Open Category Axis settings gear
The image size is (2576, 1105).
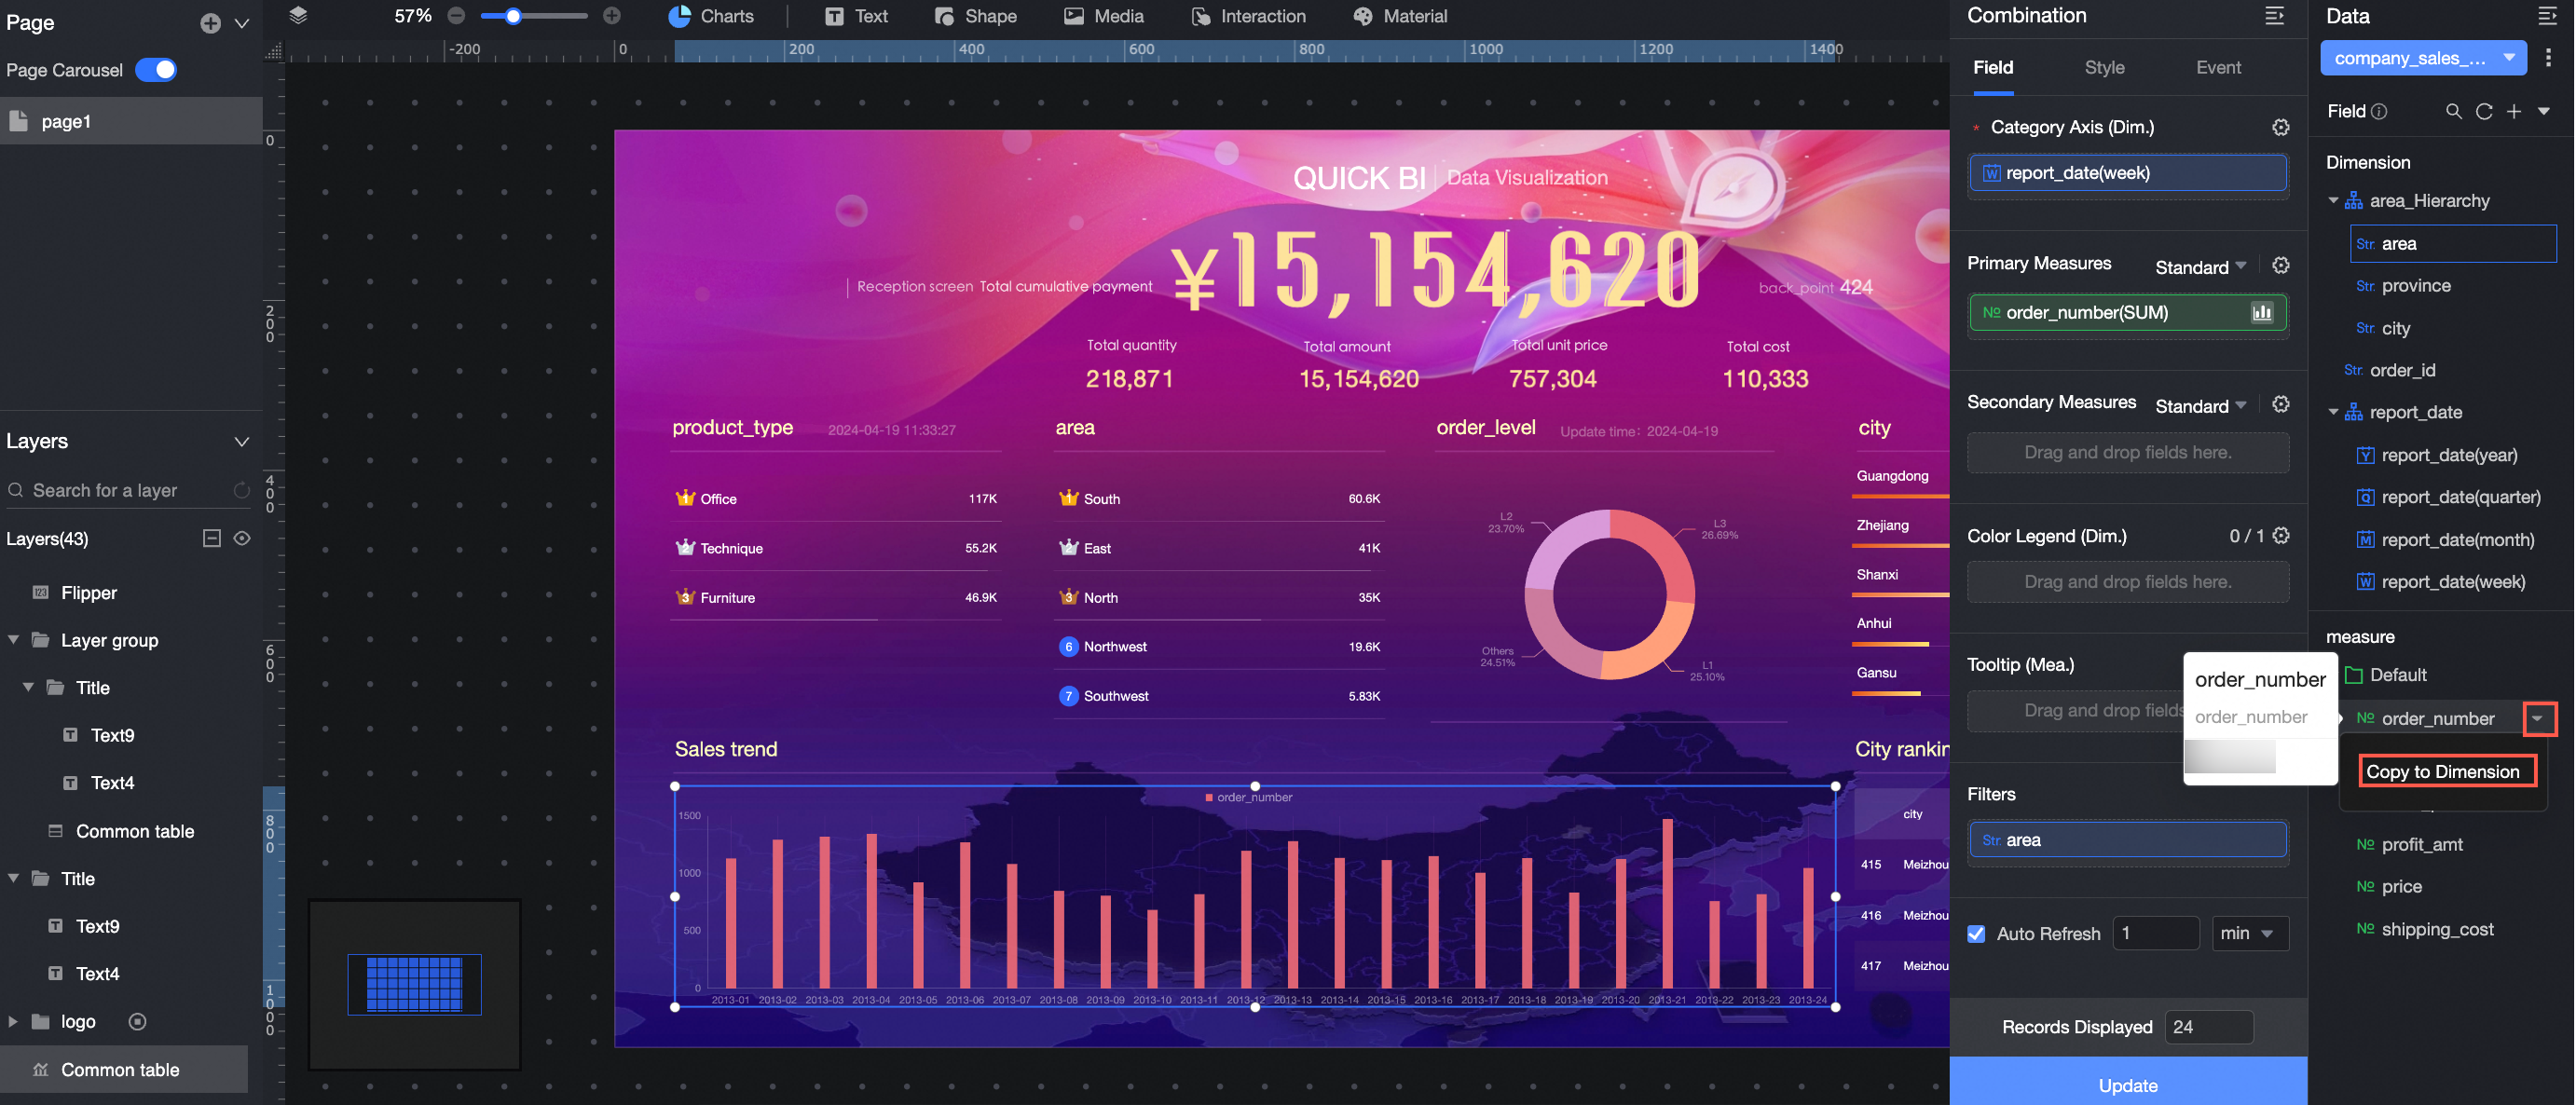point(2280,127)
